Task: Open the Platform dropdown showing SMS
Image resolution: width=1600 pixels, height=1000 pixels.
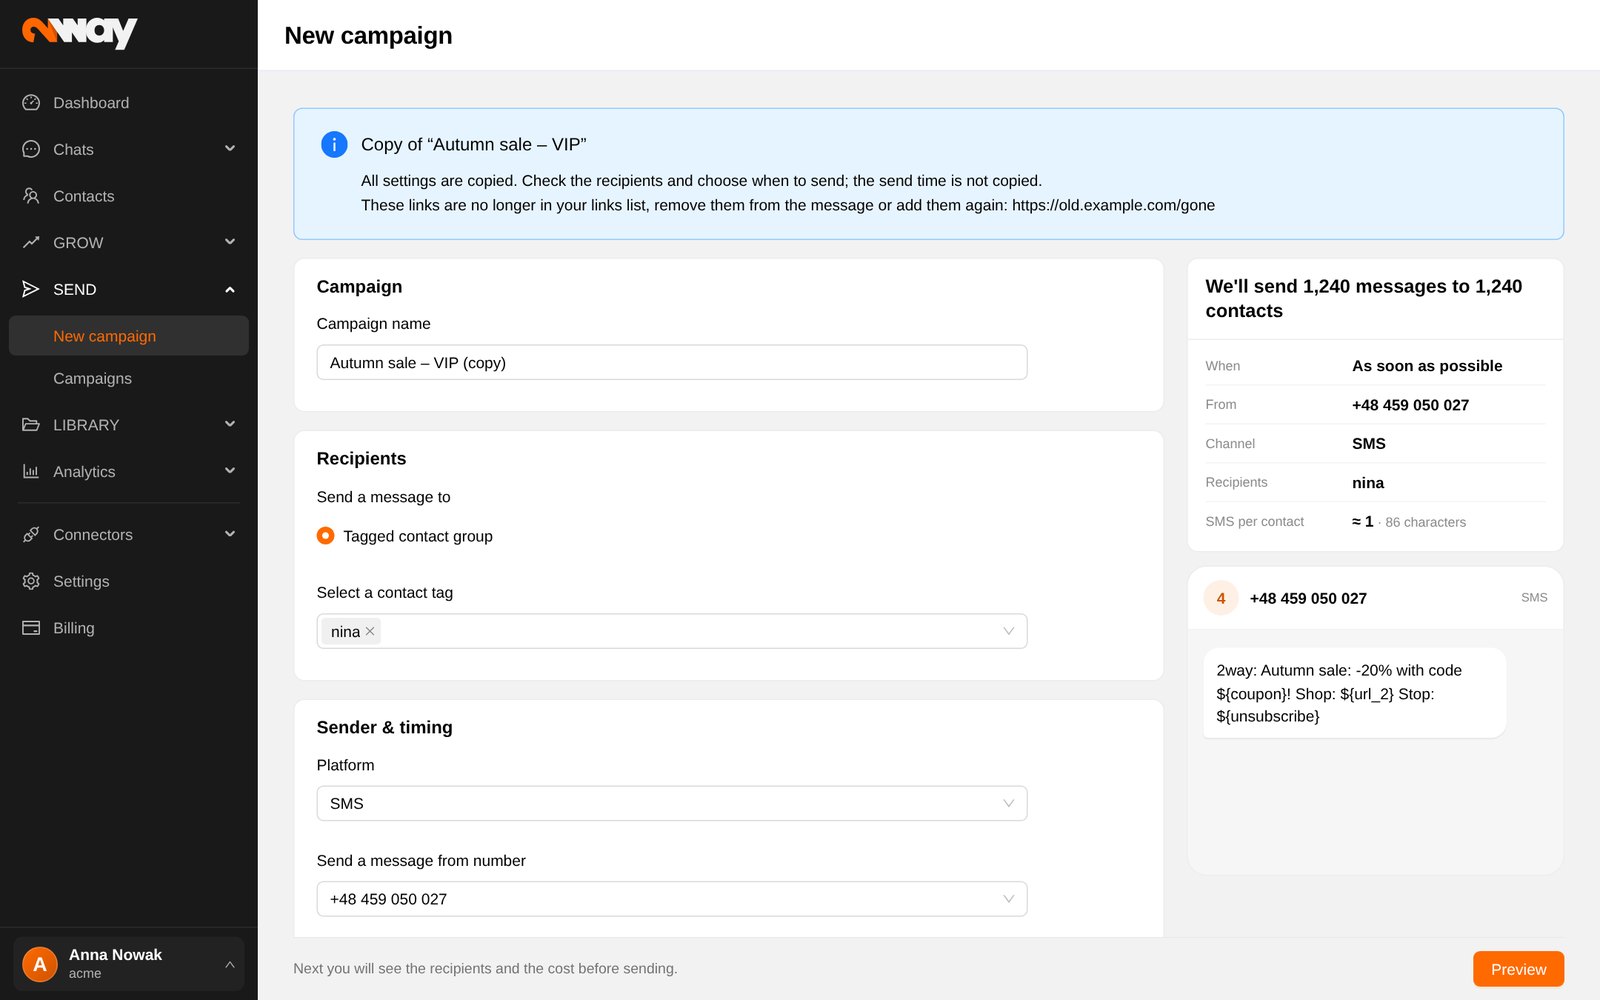Action: coord(672,803)
